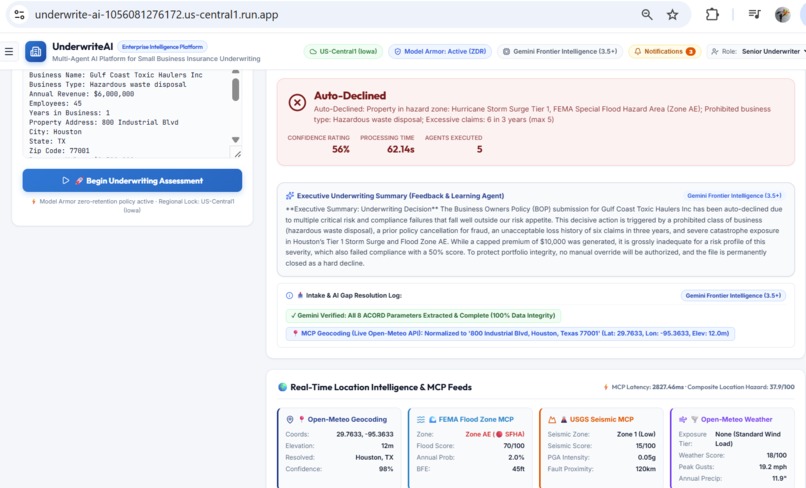Click the FEMA Flood Zone waves icon
Viewport: 806px width, 488px height.
[420, 420]
